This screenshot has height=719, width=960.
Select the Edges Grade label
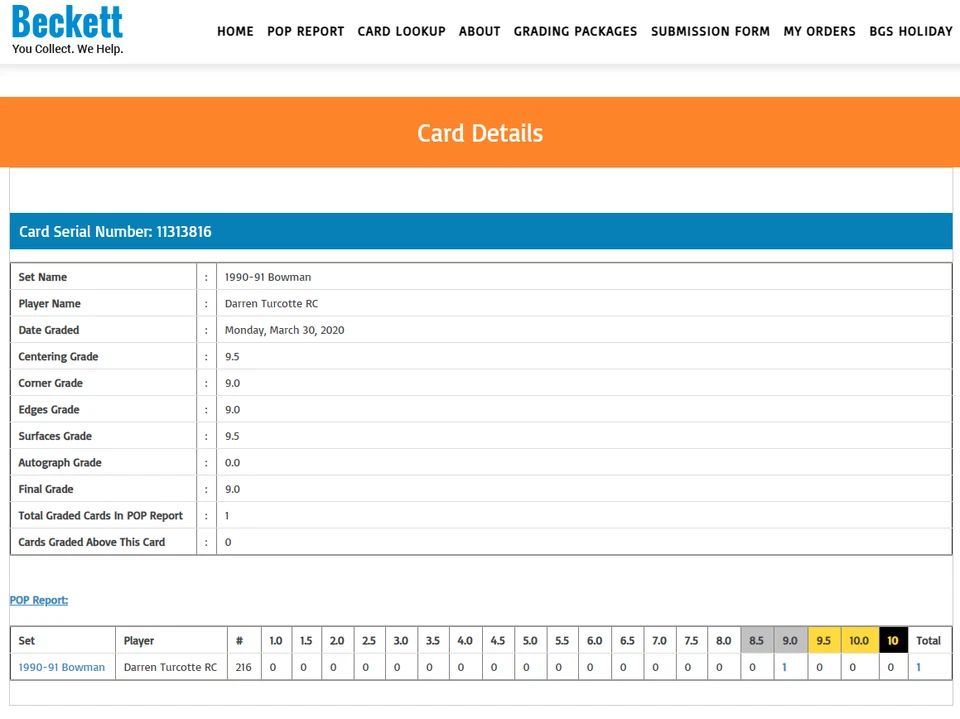click(48, 410)
